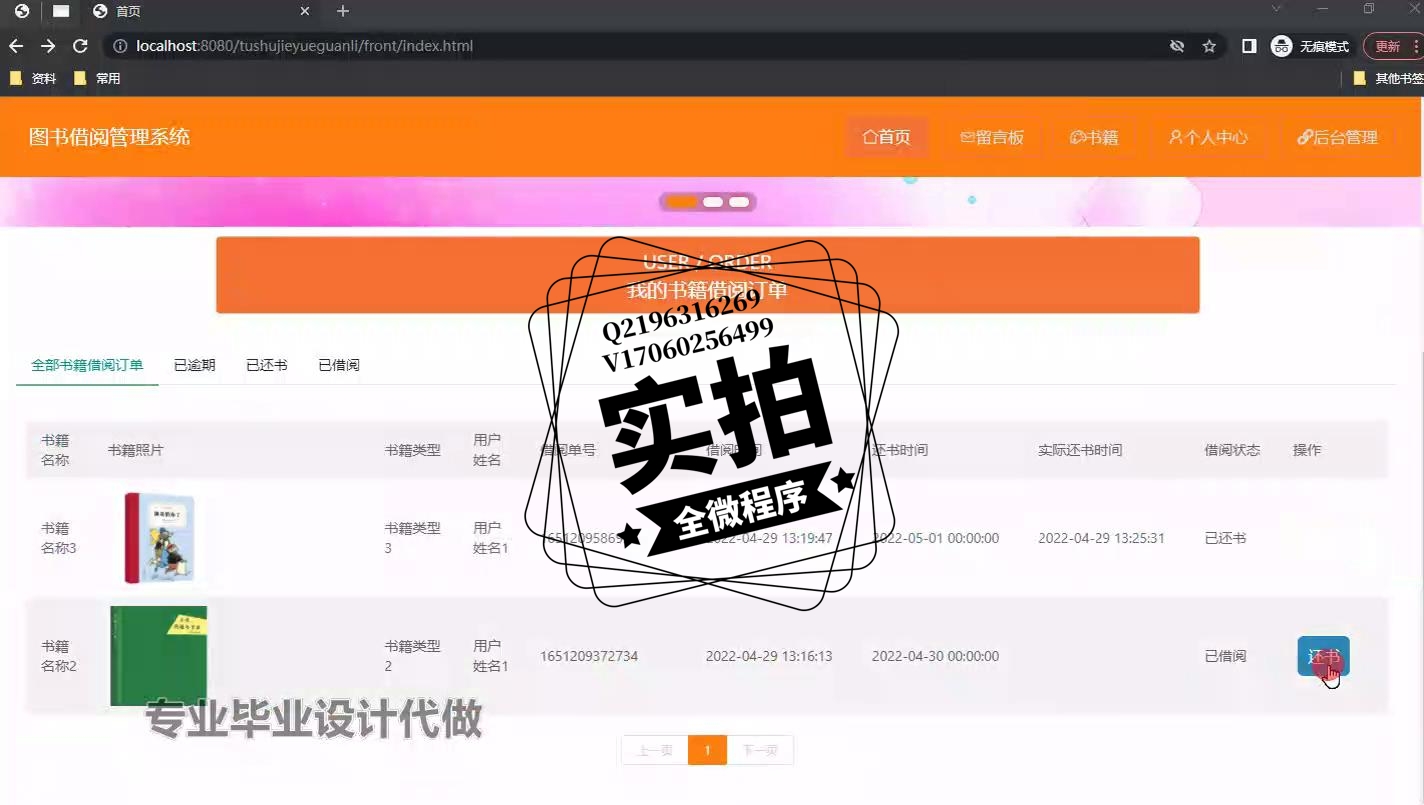Open a new tab with the plus icon
This screenshot has height=805, width=1424.
tap(343, 11)
